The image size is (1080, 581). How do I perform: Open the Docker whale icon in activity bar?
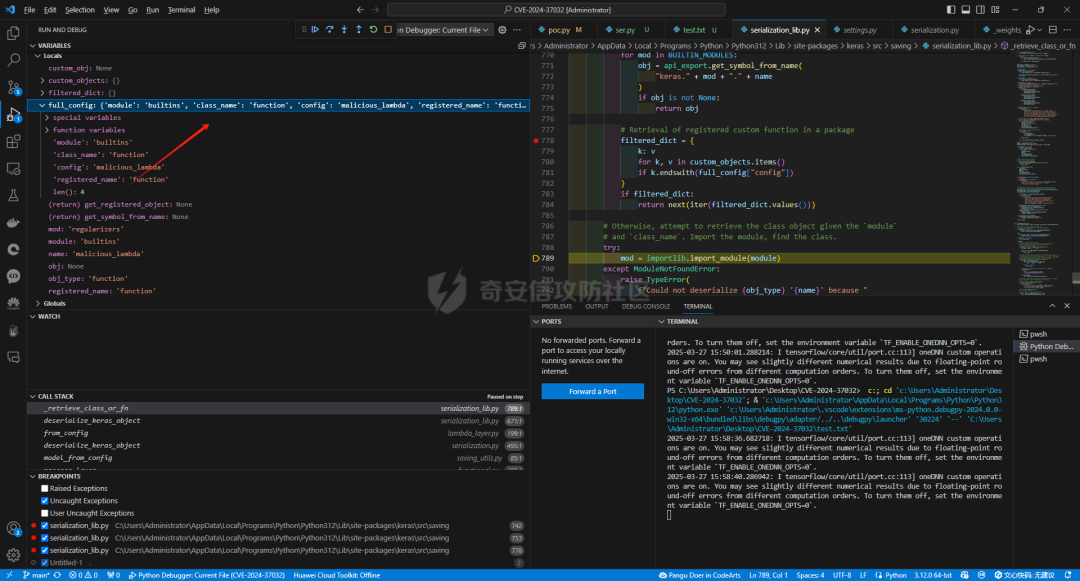click(x=13, y=222)
